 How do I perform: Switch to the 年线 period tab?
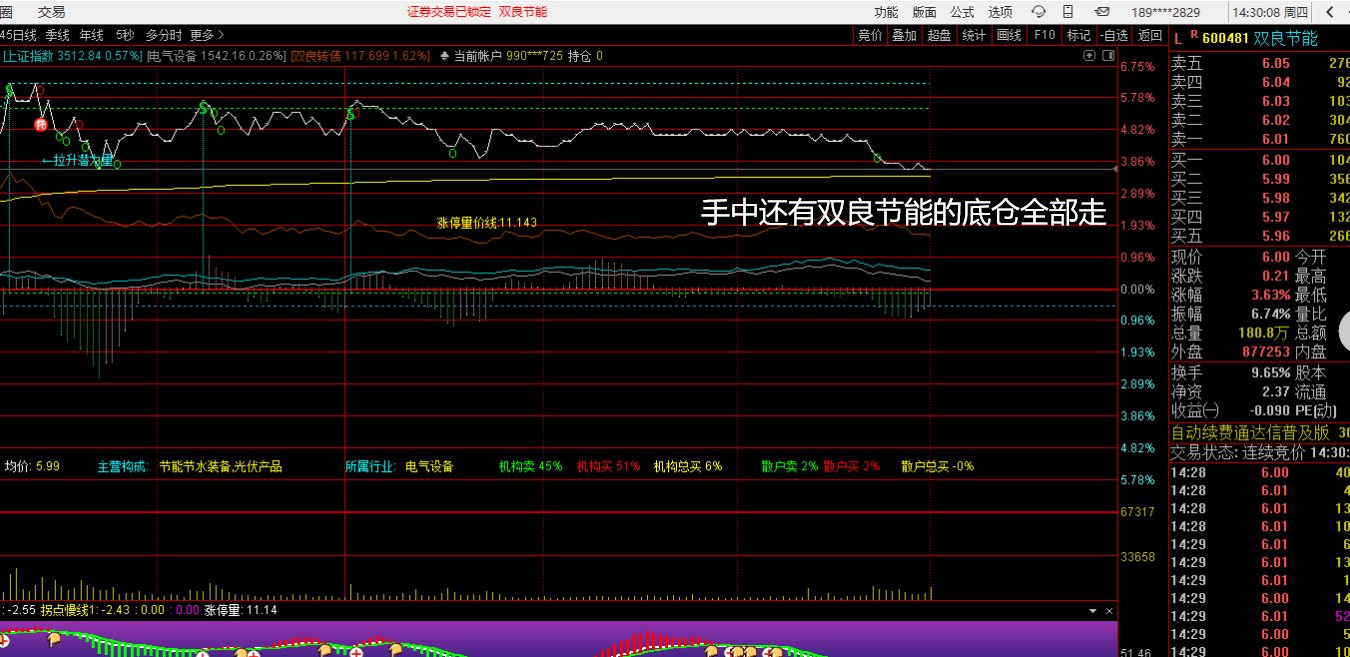pos(91,35)
